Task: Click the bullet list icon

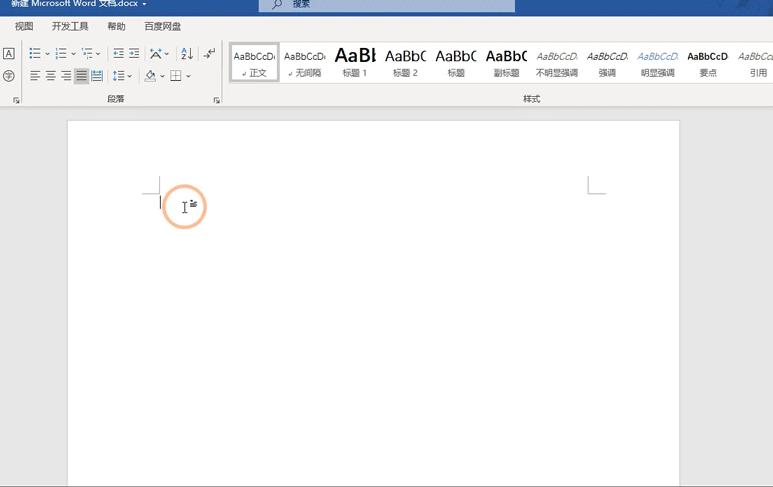Action: (34, 54)
